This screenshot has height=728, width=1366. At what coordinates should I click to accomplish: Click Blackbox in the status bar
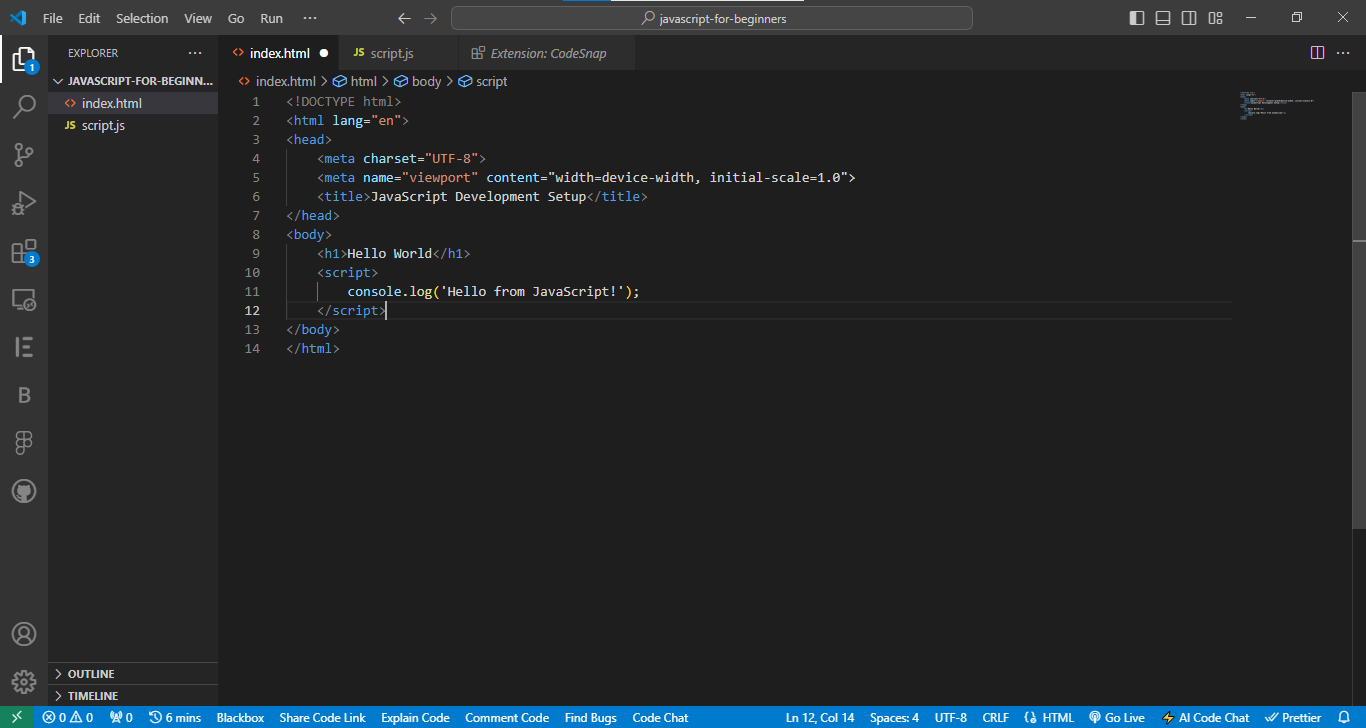click(240, 717)
